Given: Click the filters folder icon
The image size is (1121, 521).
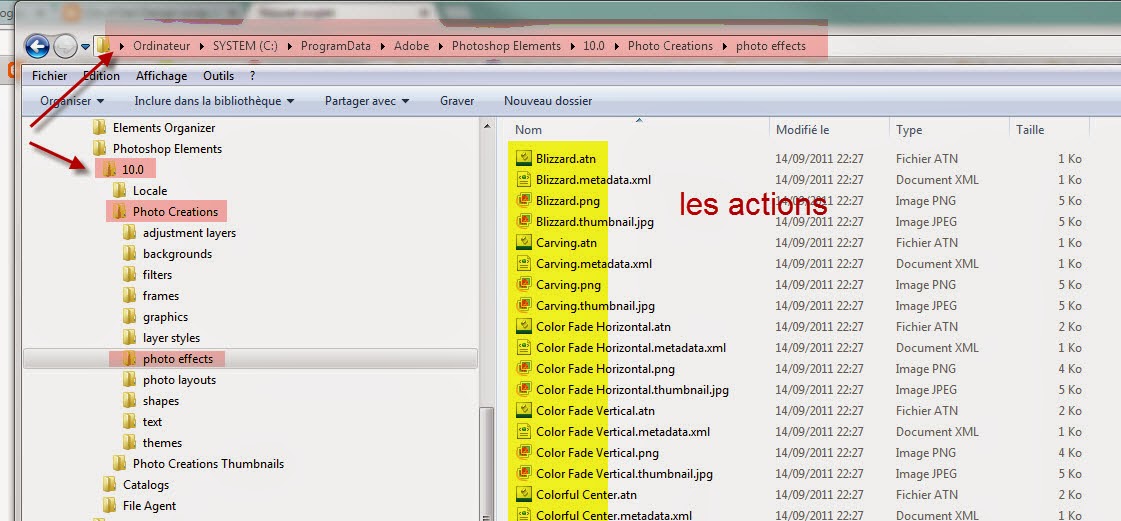Looking at the screenshot, I should click(129, 274).
